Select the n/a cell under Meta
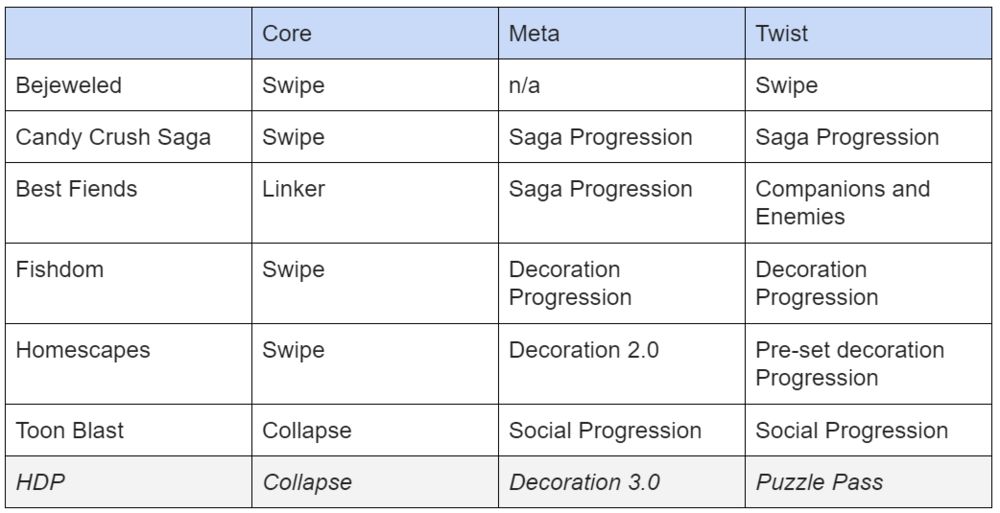The width and height of the screenshot is (1000, 513). click(x=622, y=85)
